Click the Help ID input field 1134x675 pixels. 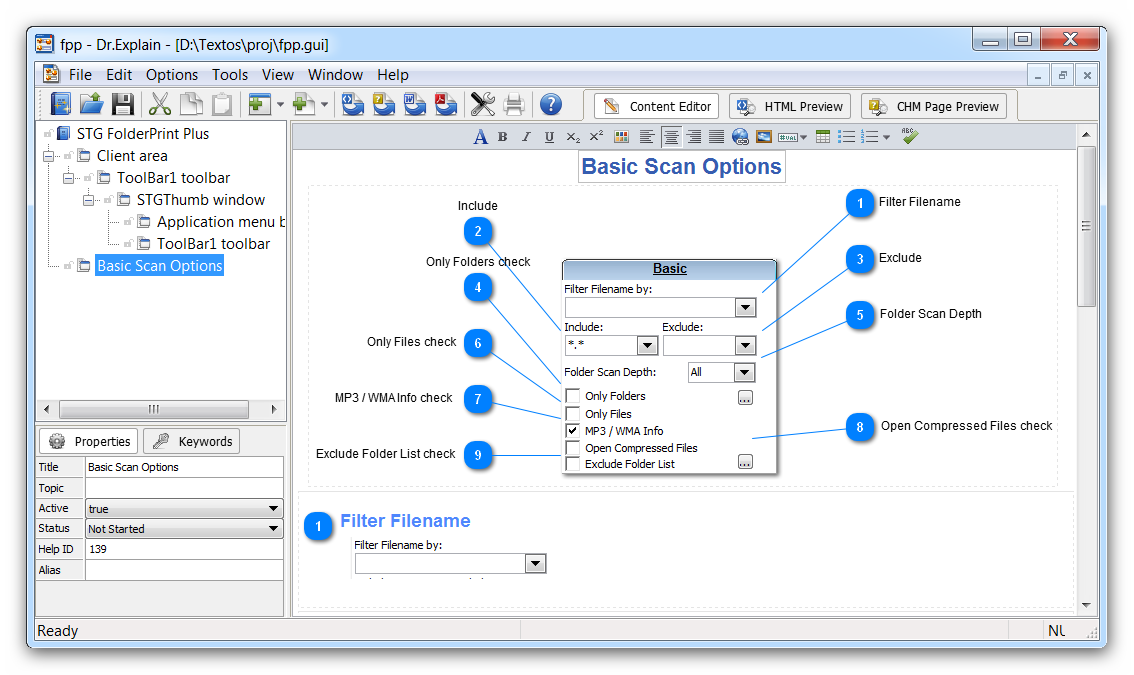184,549
